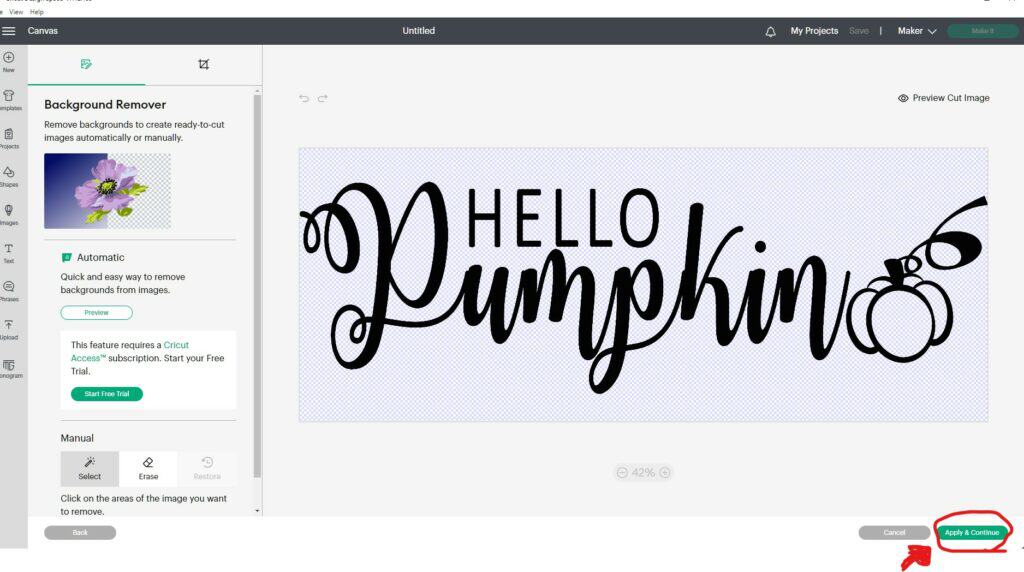Viewport: 1024px width, 572px height.
Task: Open the Upload panel
Action: point(9,329)
